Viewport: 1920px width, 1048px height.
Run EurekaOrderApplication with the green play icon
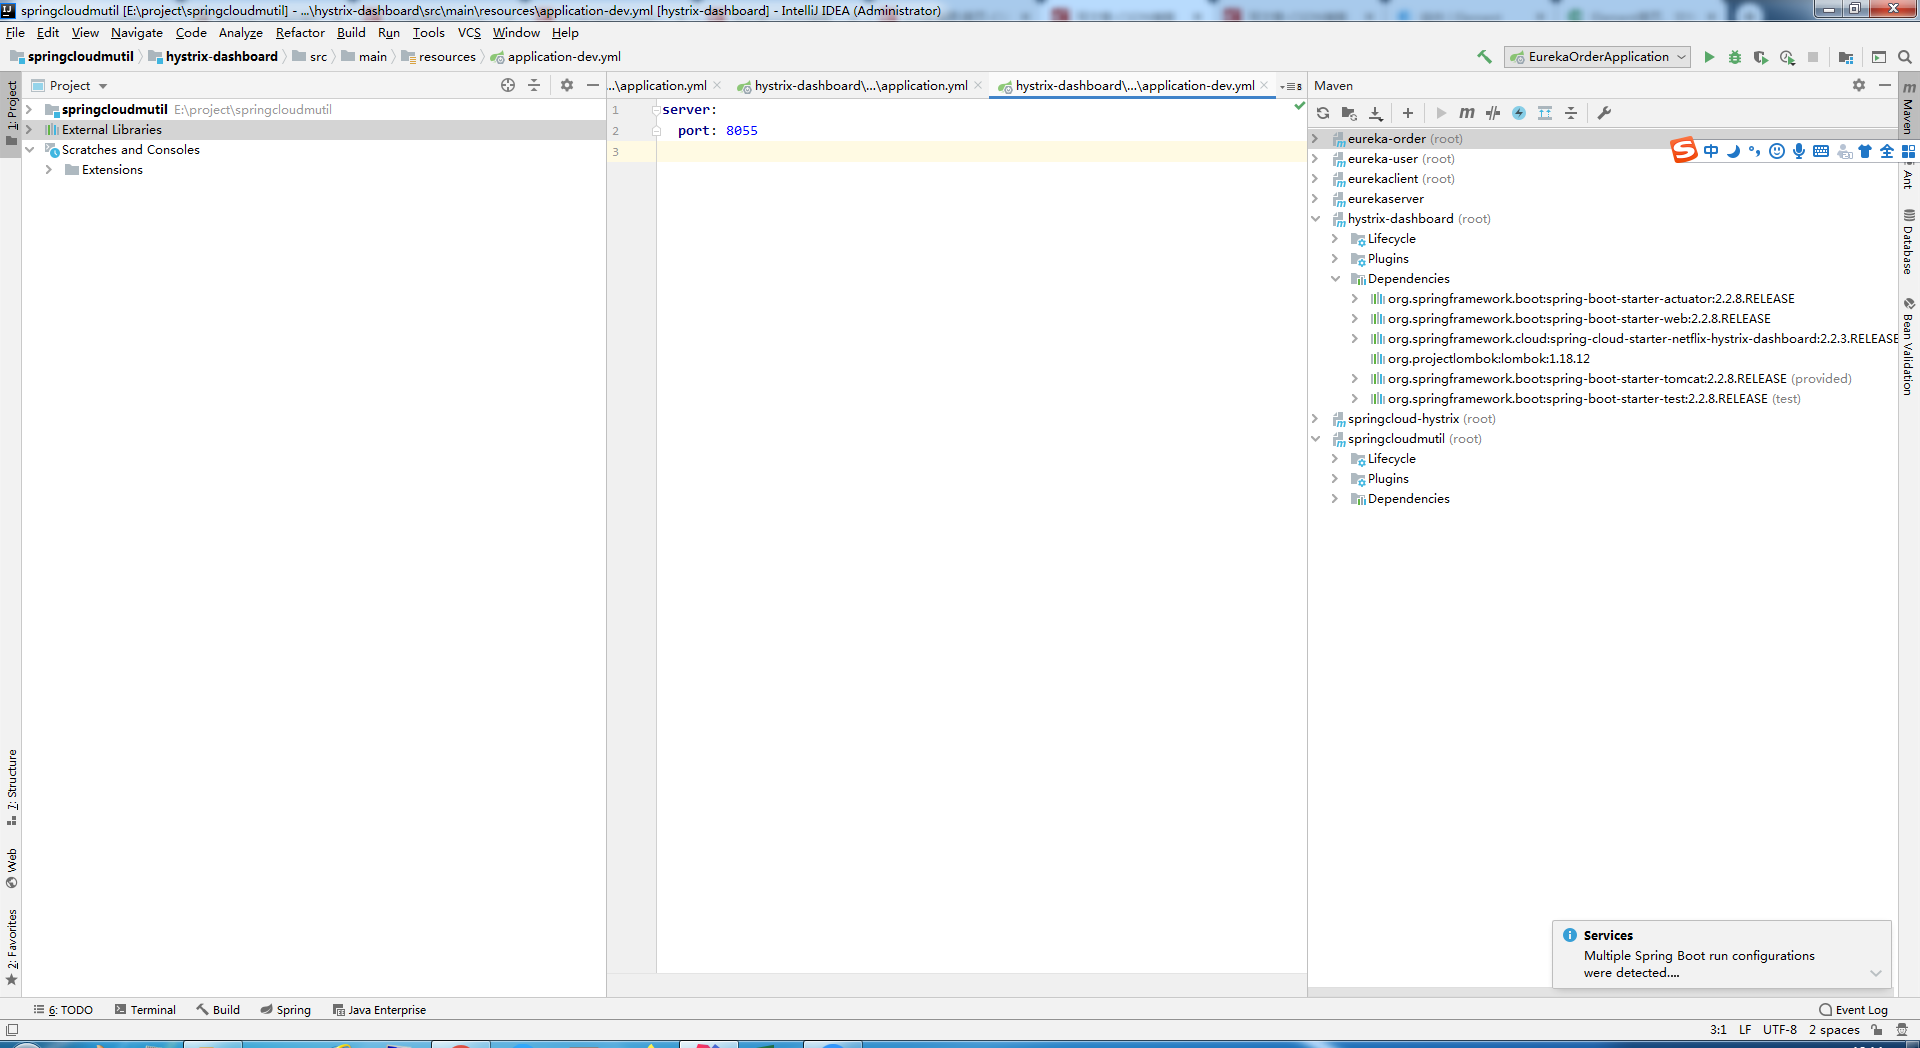point(1709,57)
